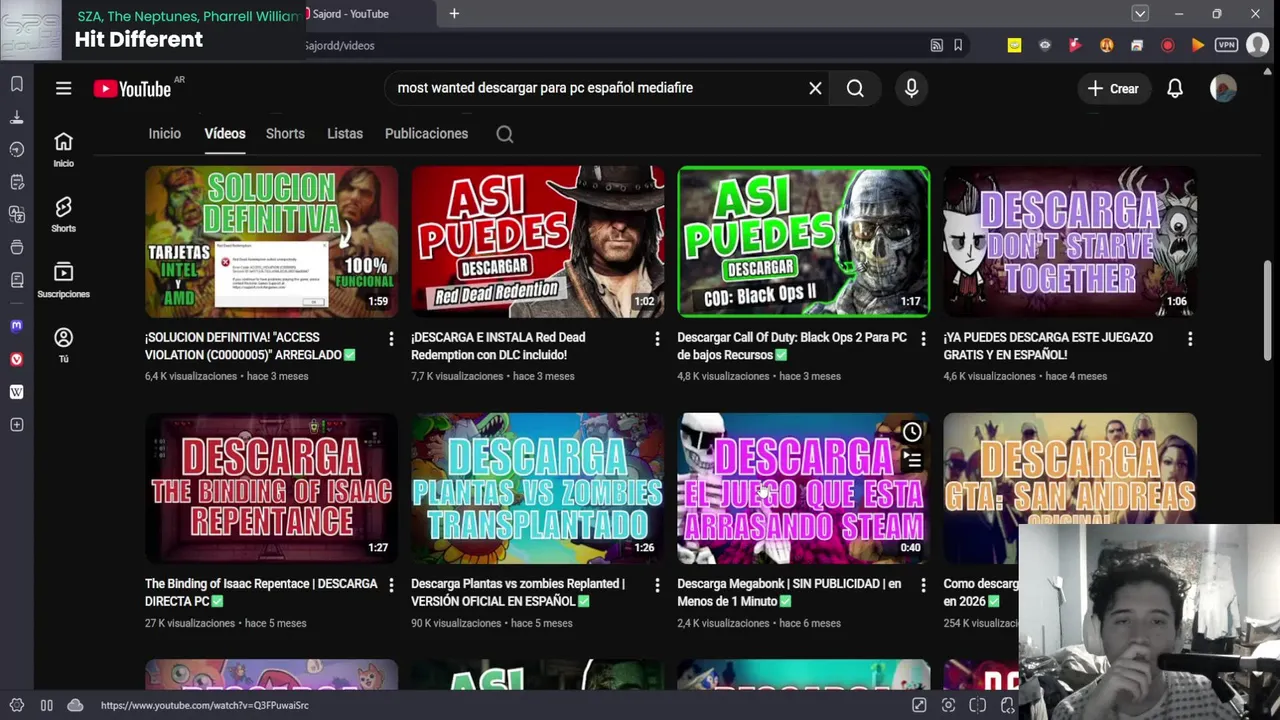The image size is (1280, 720).
Task: Open more options for JUEGAZO GRATIS video
Action: coord(1190,339)
